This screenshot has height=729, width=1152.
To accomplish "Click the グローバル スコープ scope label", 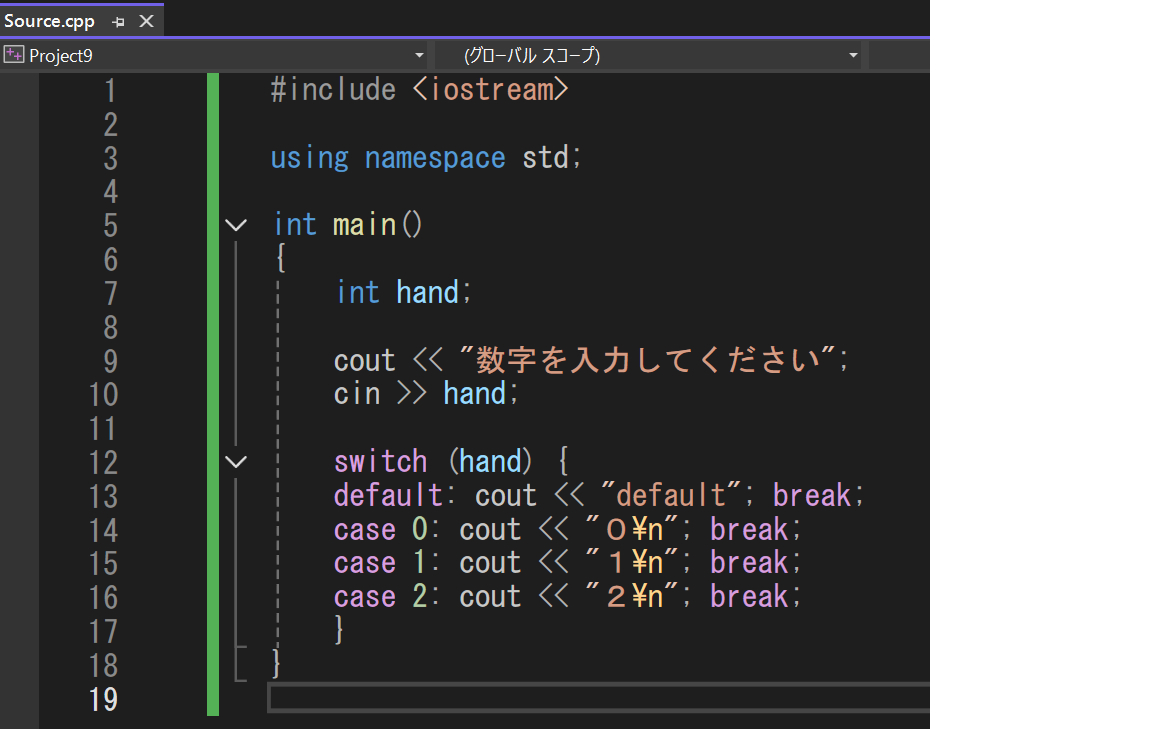I will [532, 56].
